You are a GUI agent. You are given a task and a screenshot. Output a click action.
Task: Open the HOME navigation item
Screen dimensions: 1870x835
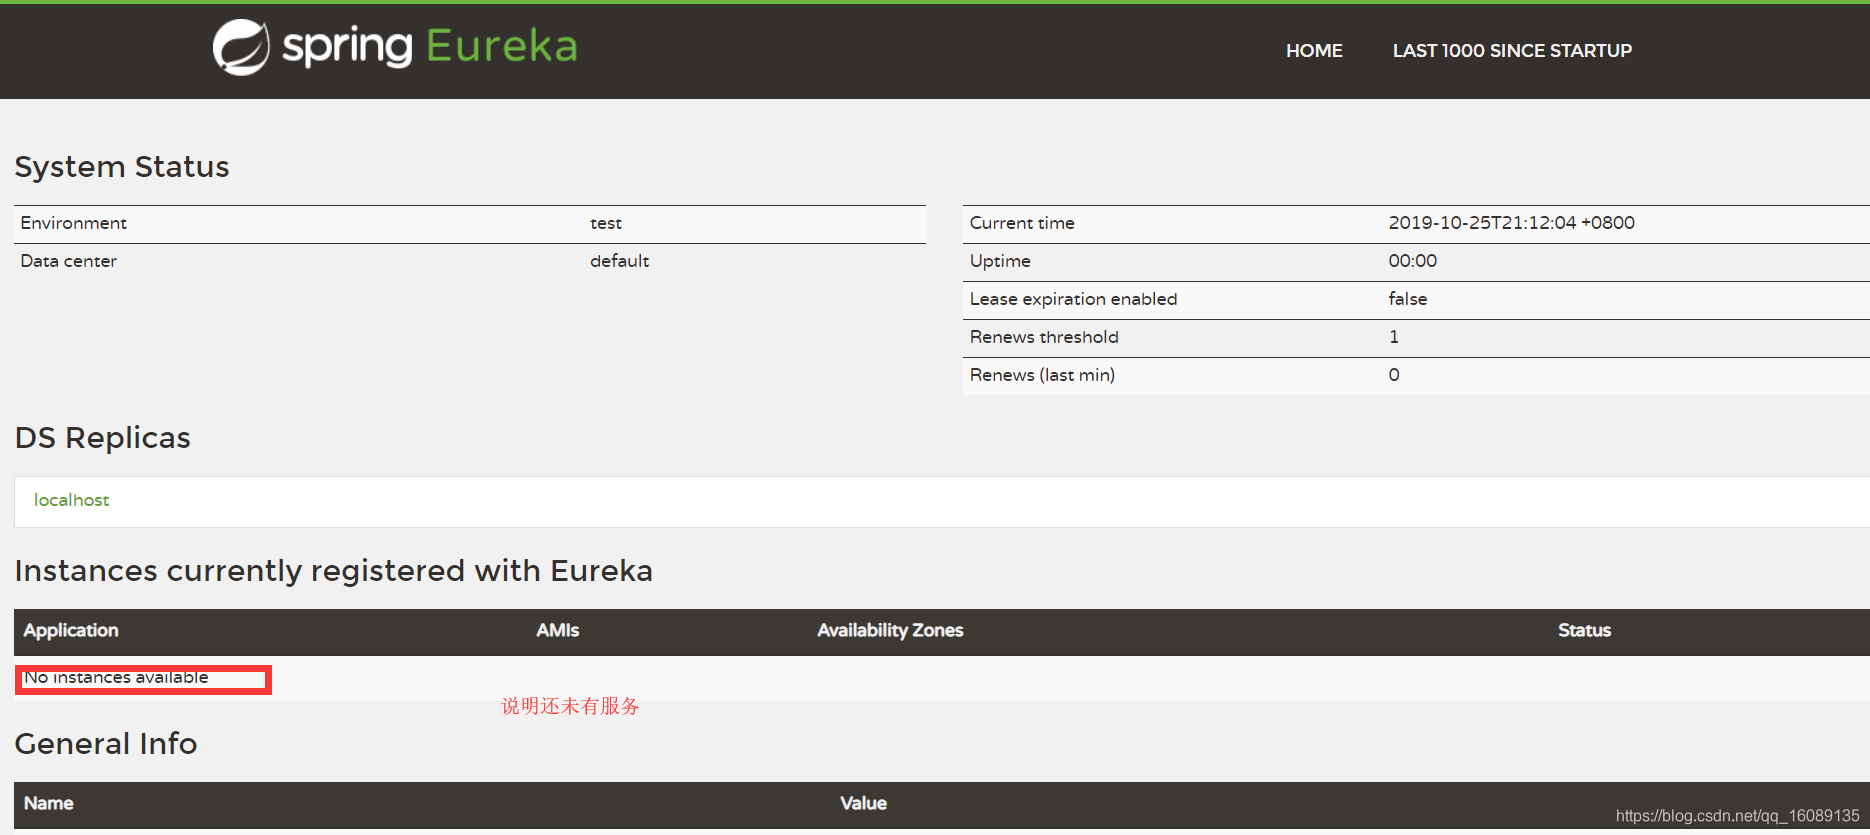[1314, 51]
